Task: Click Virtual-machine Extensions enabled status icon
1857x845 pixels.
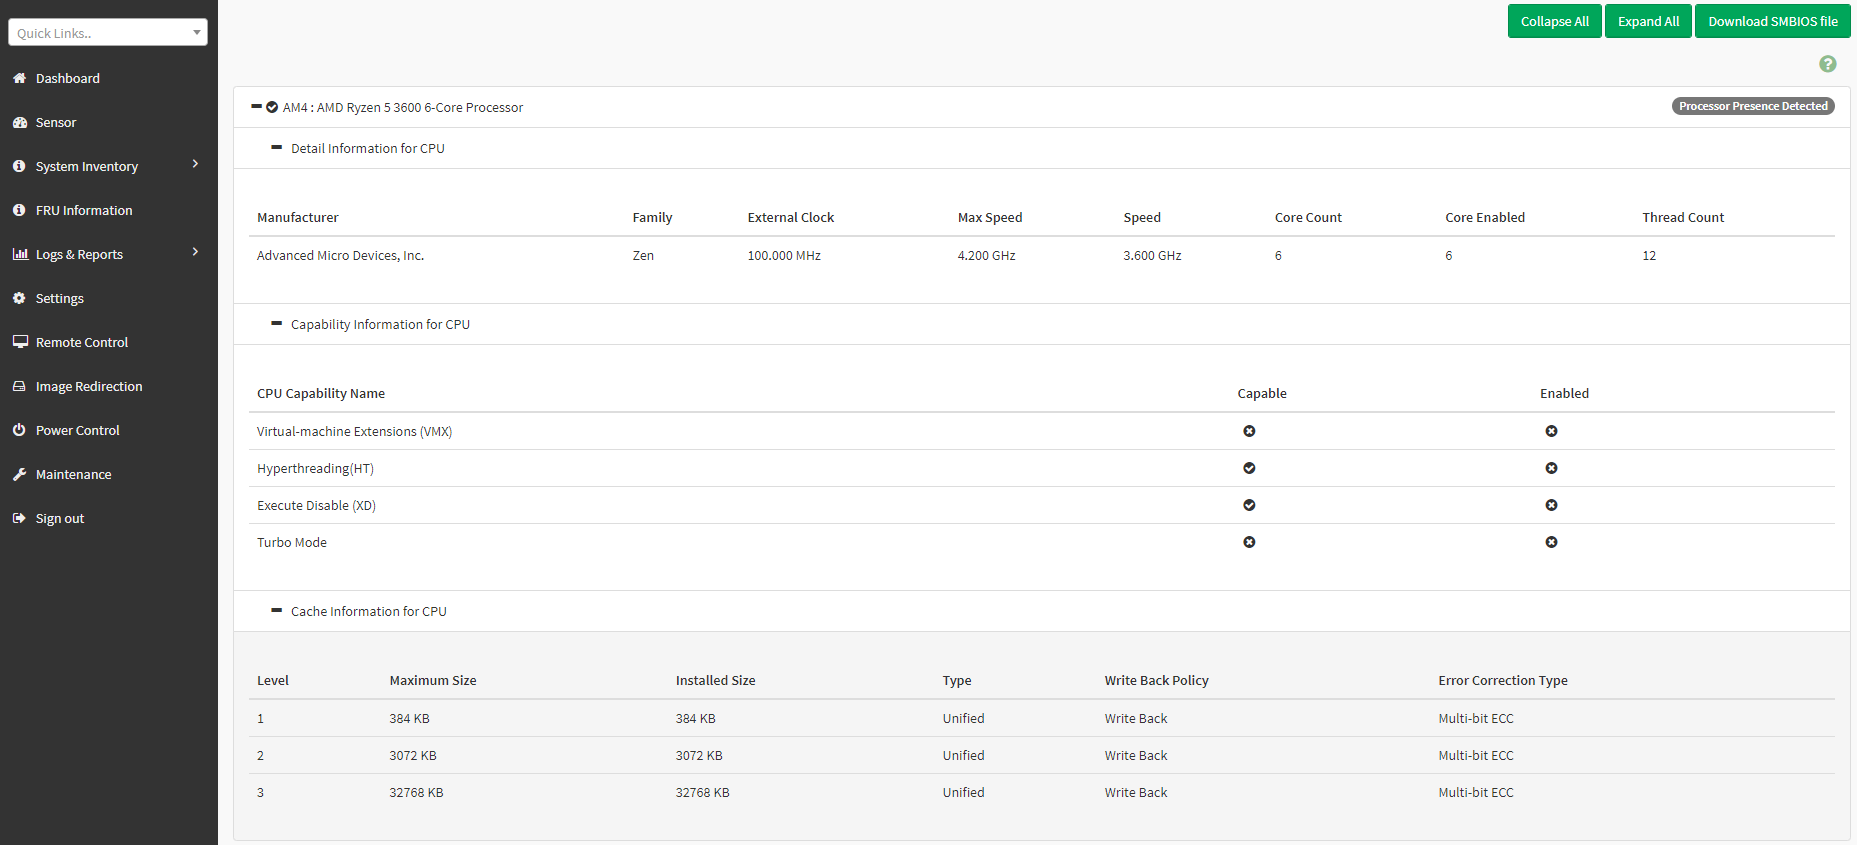Action: click(x=1551, y=431)
